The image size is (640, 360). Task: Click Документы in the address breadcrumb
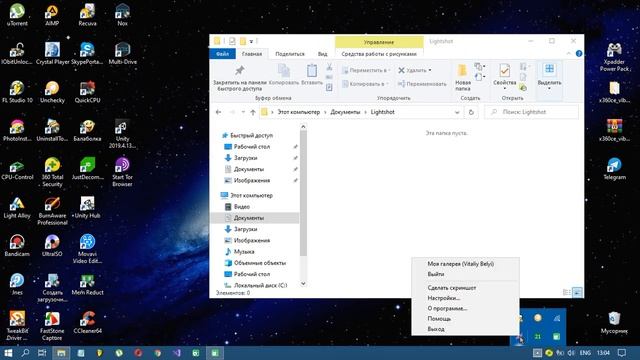345,112
